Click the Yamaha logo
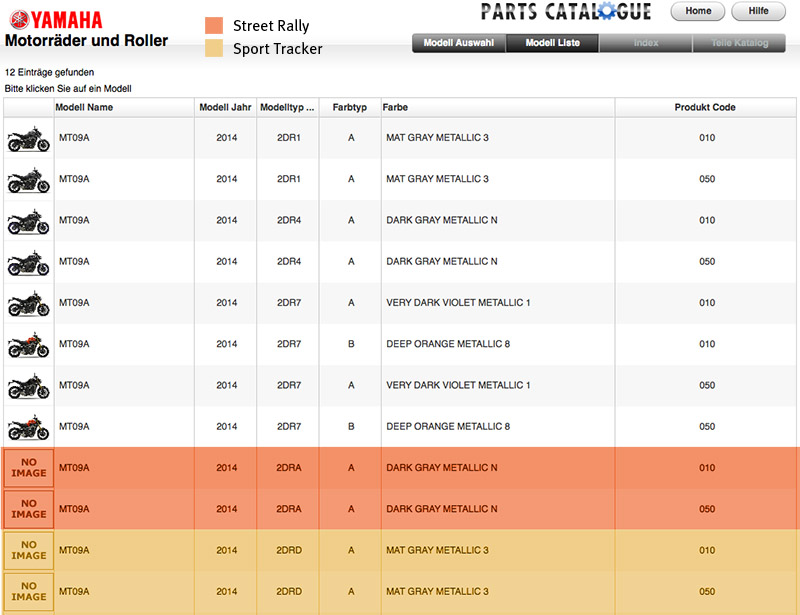 pyautogui.click(x=54, y=19)
